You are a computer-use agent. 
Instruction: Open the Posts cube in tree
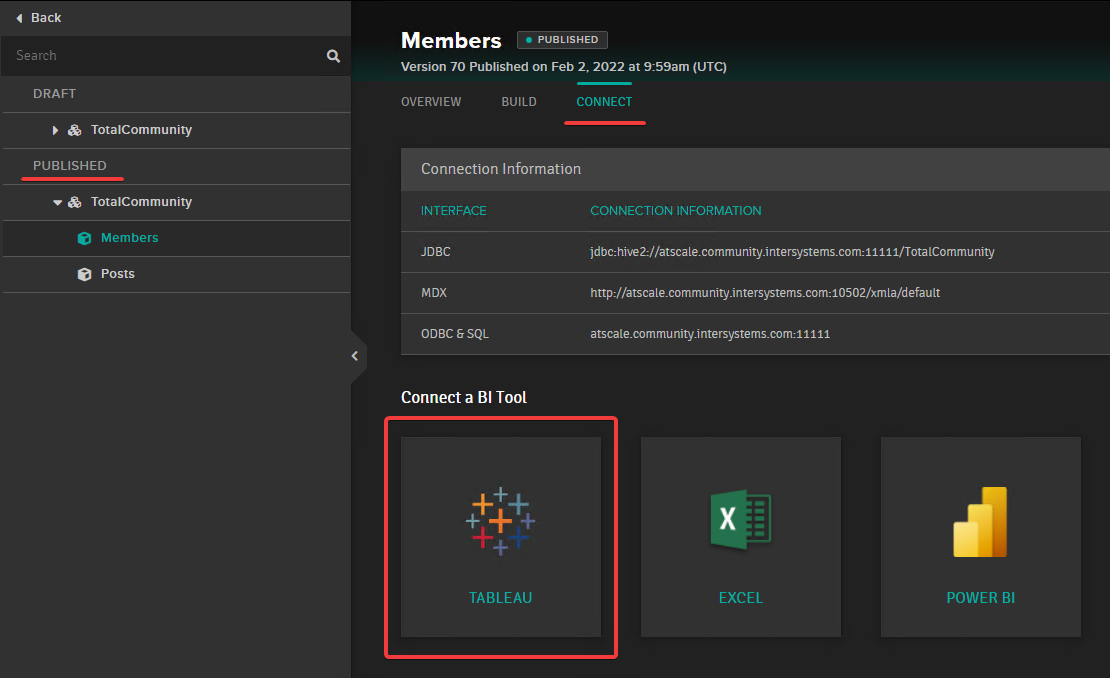(x=118, y=274)
